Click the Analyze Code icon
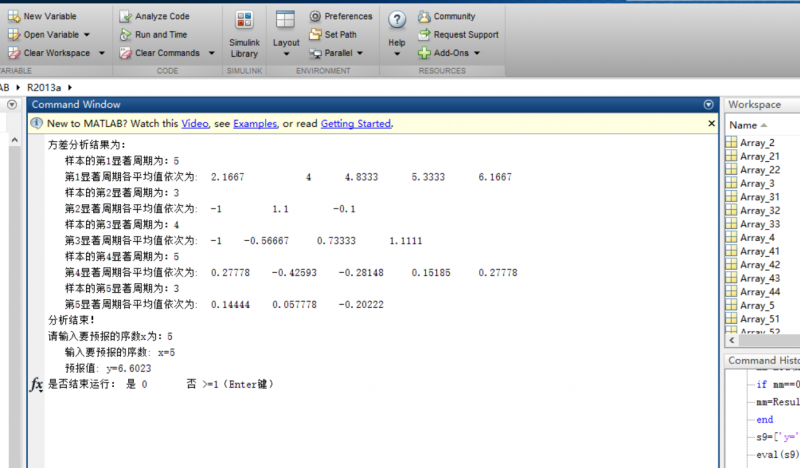The image size is (800, 468). coord(125,17)
